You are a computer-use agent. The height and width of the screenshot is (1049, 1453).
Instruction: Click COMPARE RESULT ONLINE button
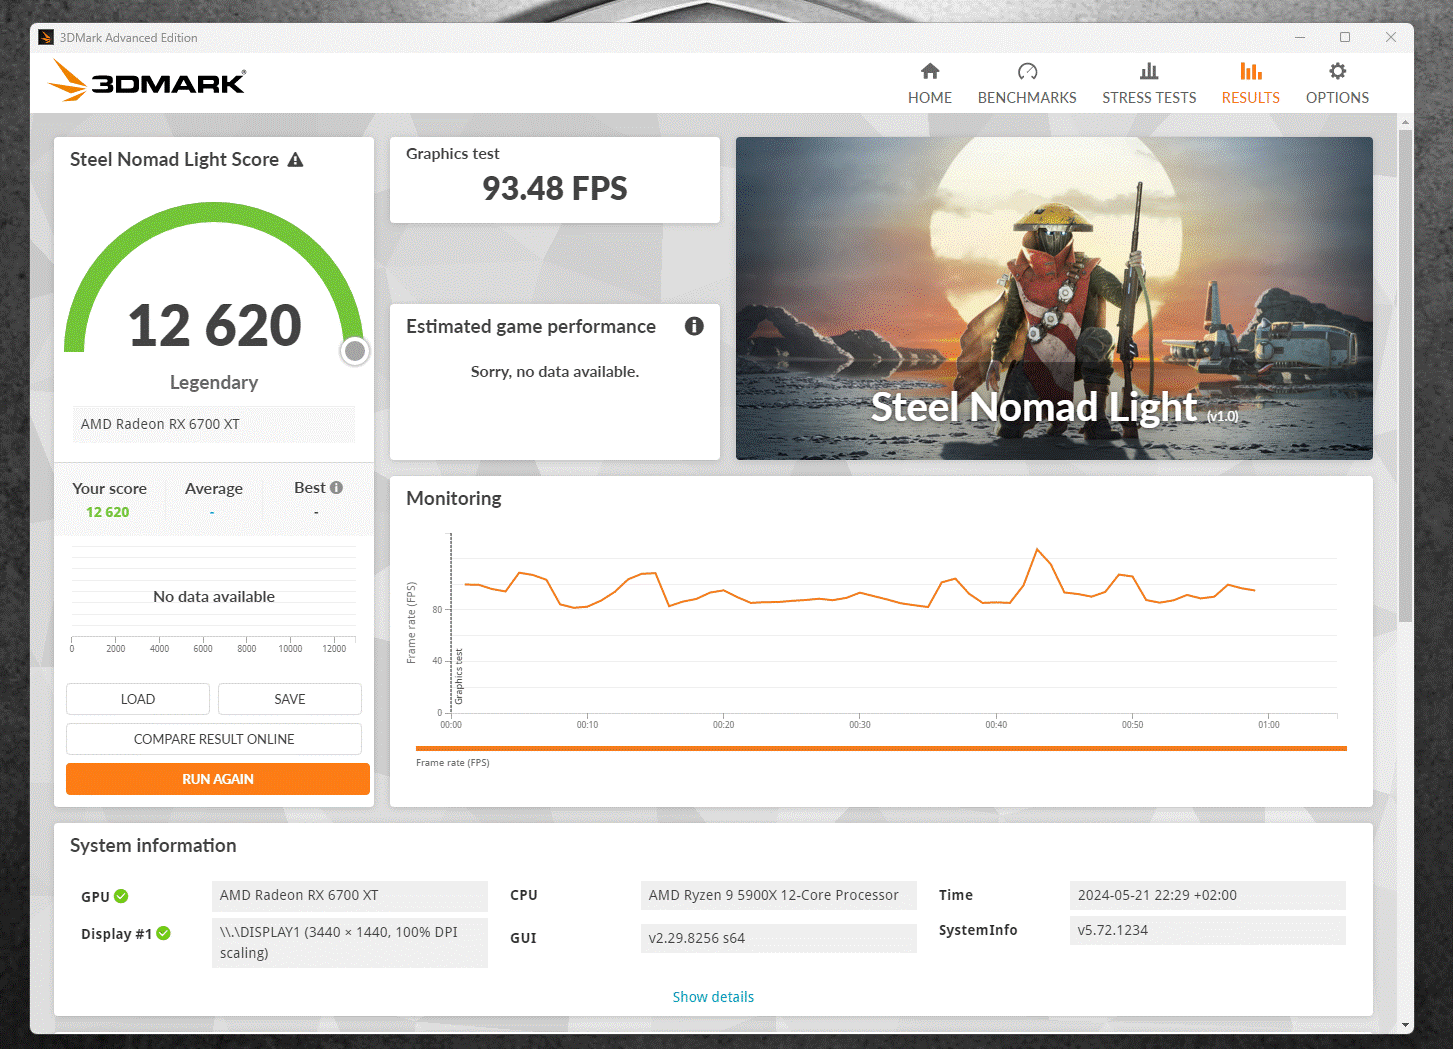(x=214, y=739)
